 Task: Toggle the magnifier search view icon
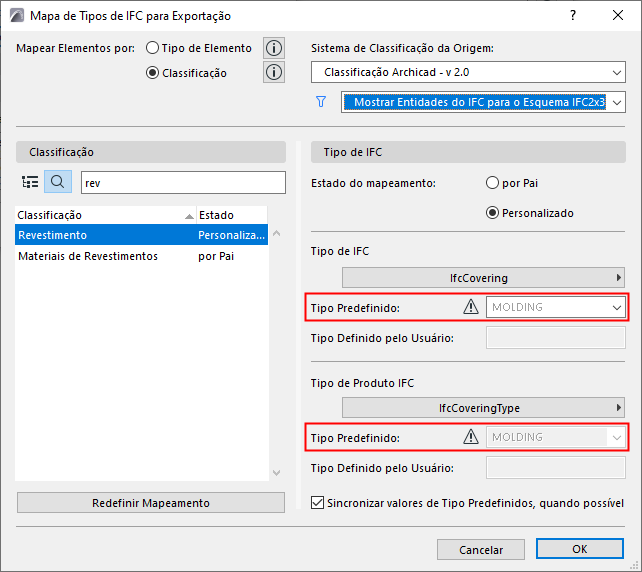tap(58, 182)
